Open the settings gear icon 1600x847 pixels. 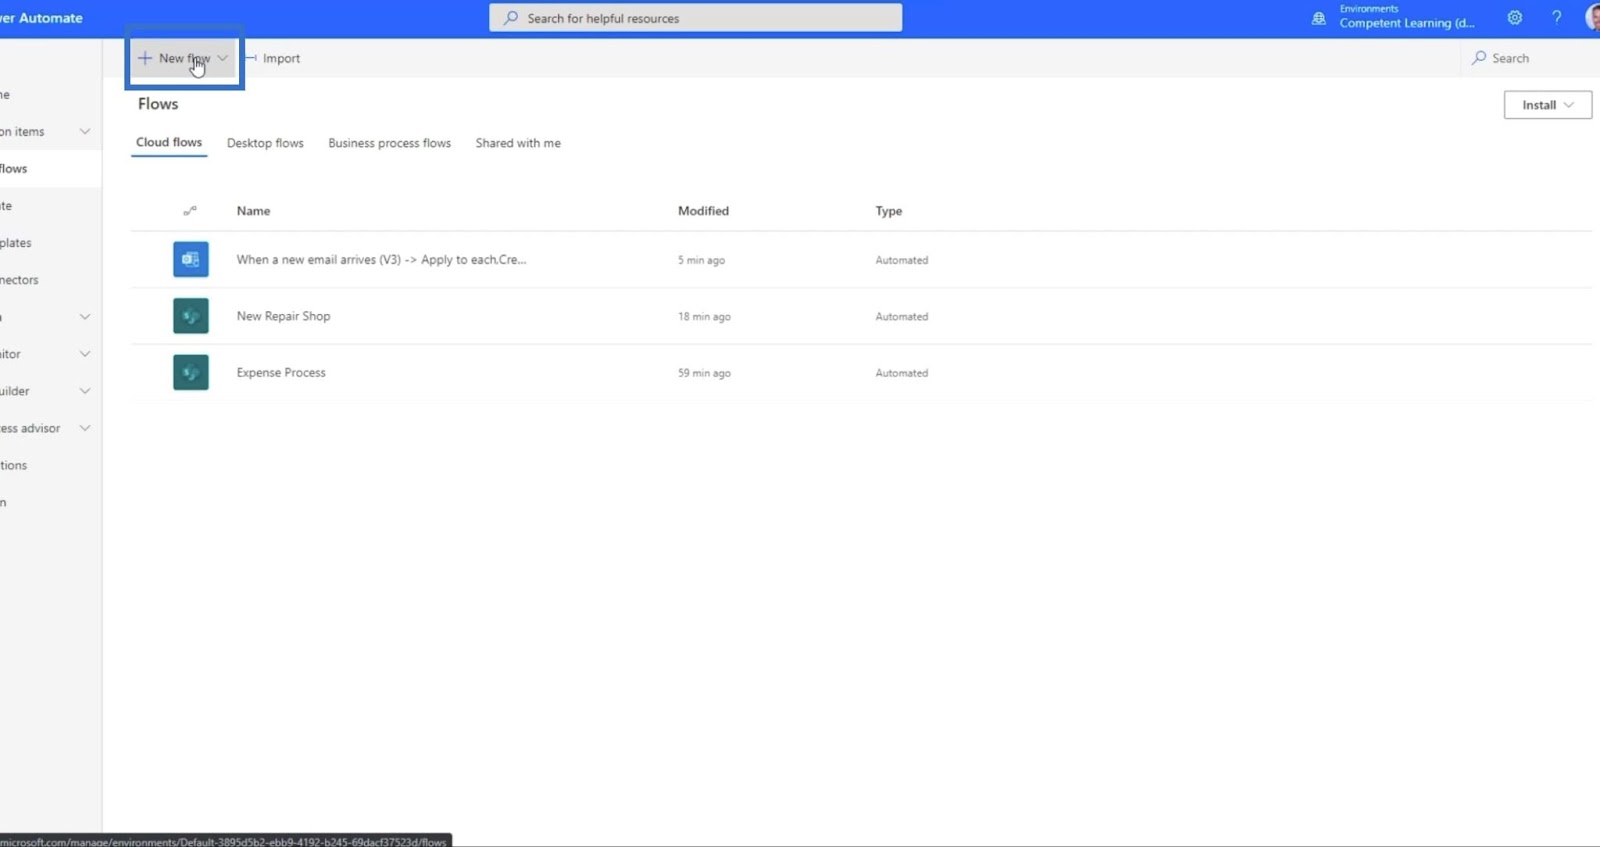pyautogui.click(x=1515, y=18)
